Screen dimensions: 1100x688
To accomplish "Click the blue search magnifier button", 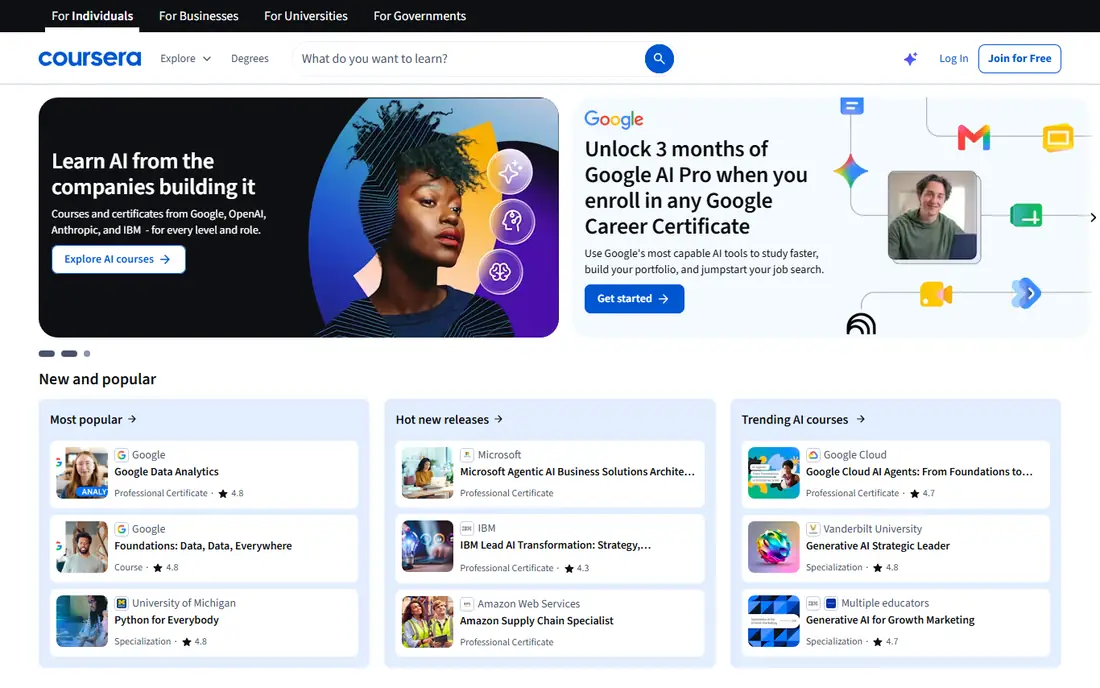I will point(659,59).
